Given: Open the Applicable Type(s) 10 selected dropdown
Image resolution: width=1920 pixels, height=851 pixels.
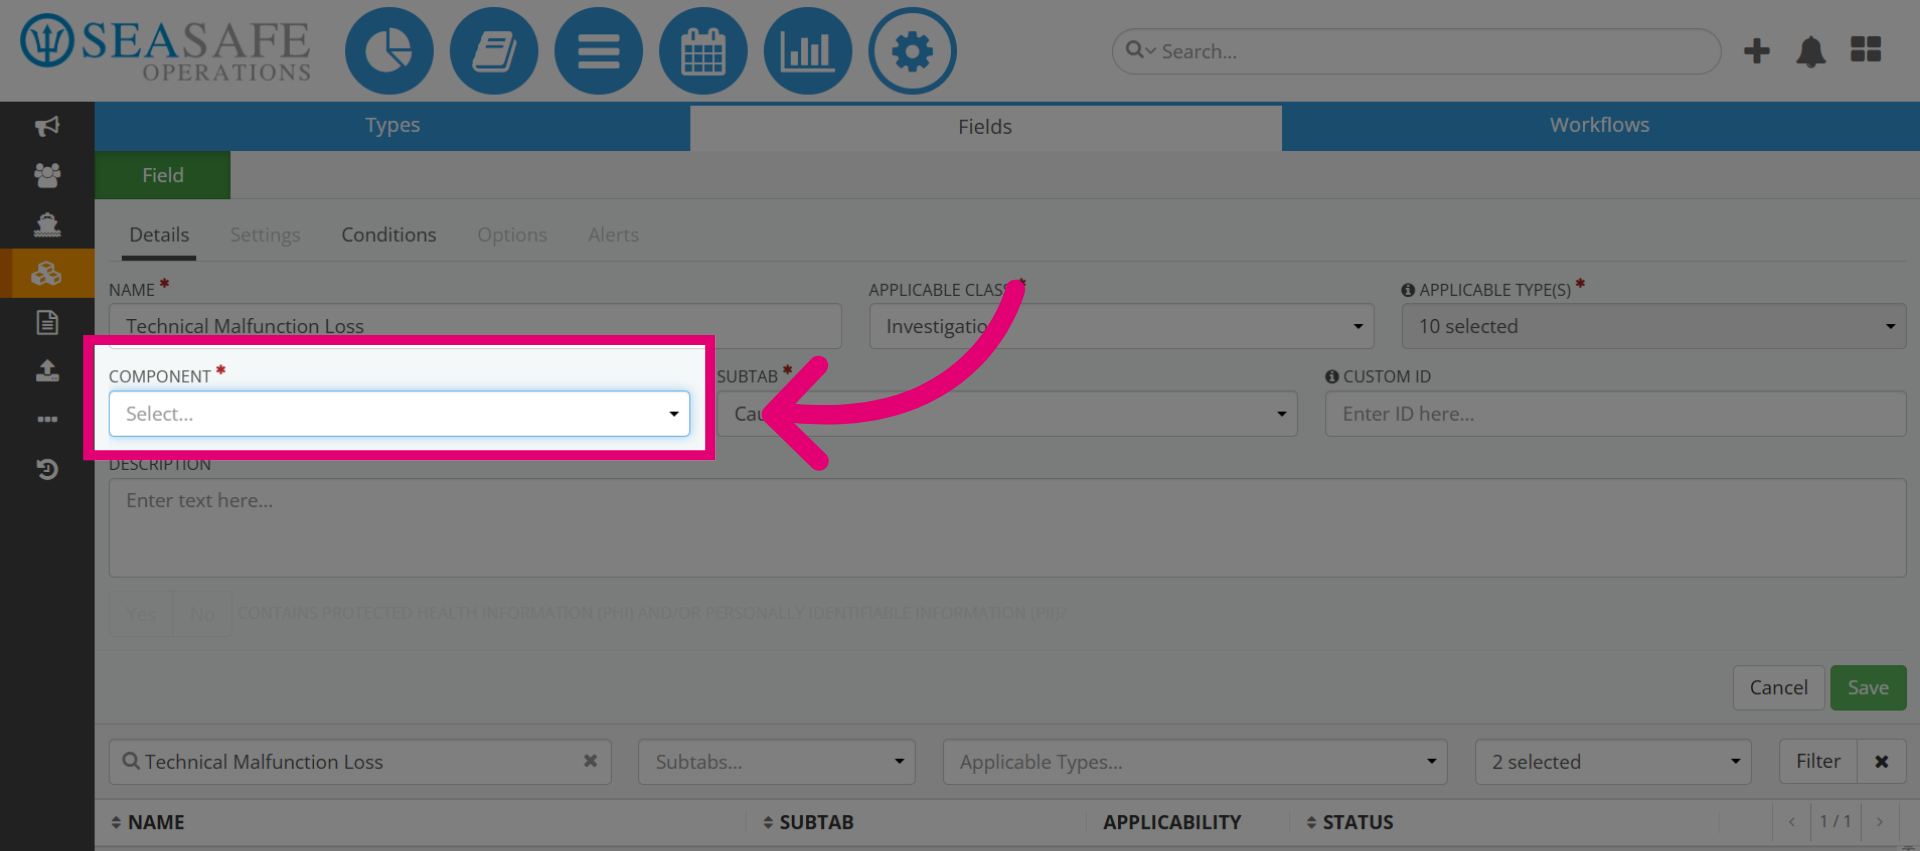Looking at the screenshot, I should [1653, 327].
